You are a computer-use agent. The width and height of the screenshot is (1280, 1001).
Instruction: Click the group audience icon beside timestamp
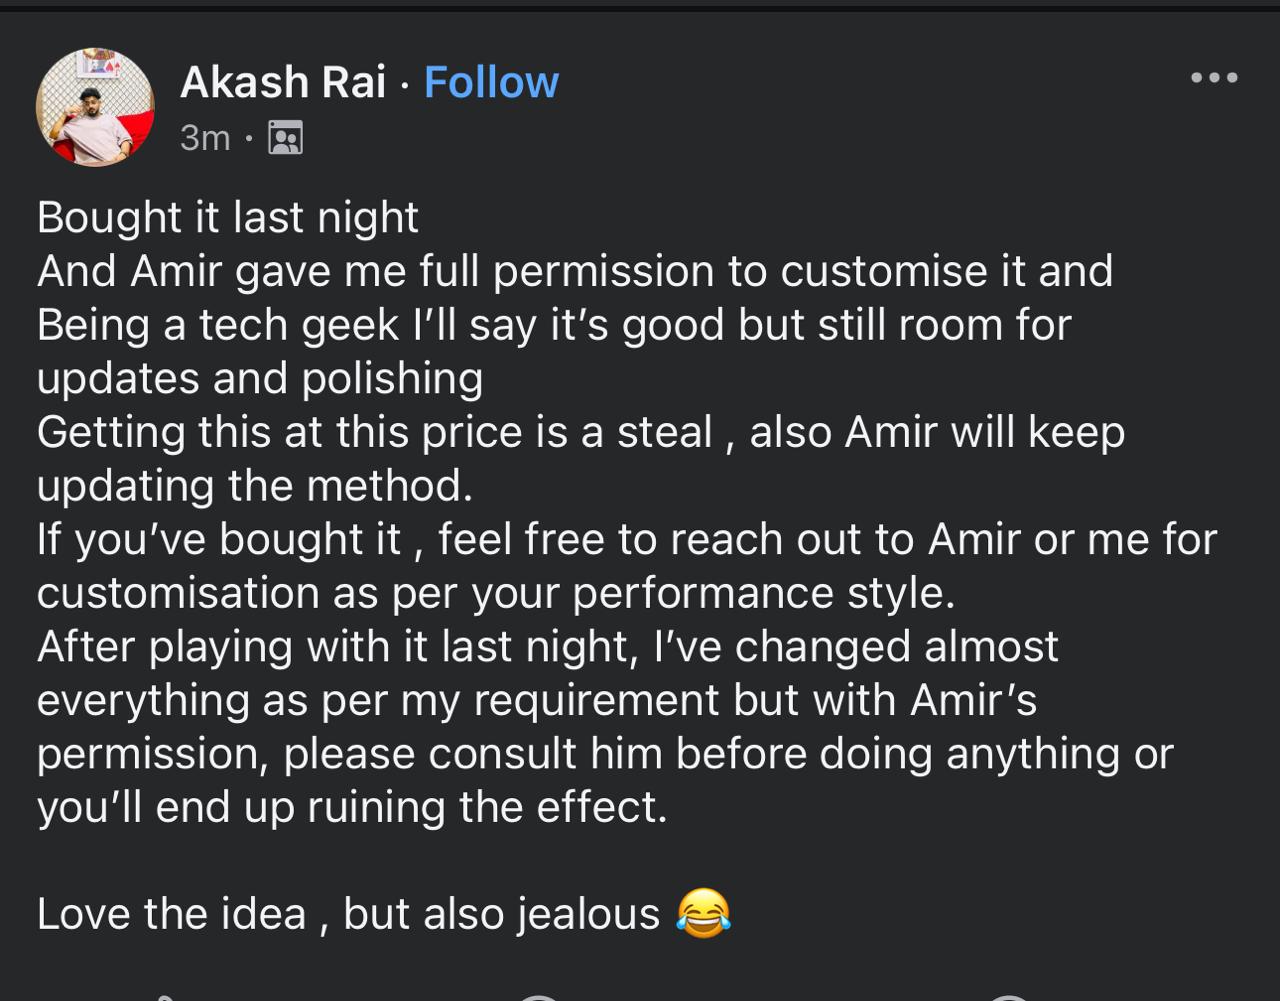285,138
